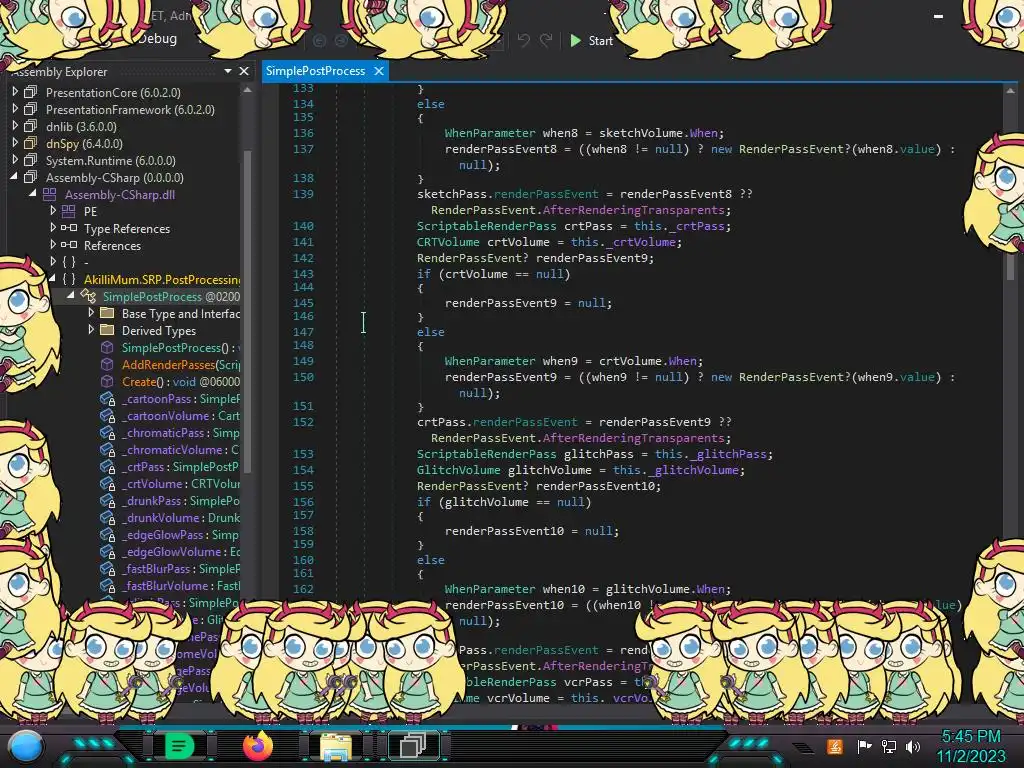Click the System.Runtime assembly icon
This screenshot has width=1024, height=768.
pyautogui.click(x=31, y=160)
